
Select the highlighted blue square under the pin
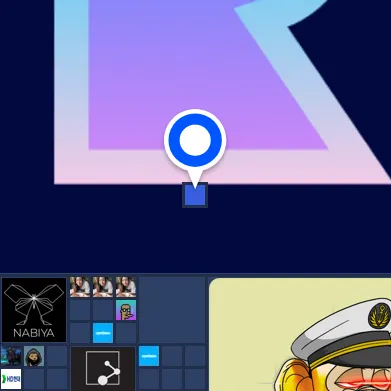195,195
